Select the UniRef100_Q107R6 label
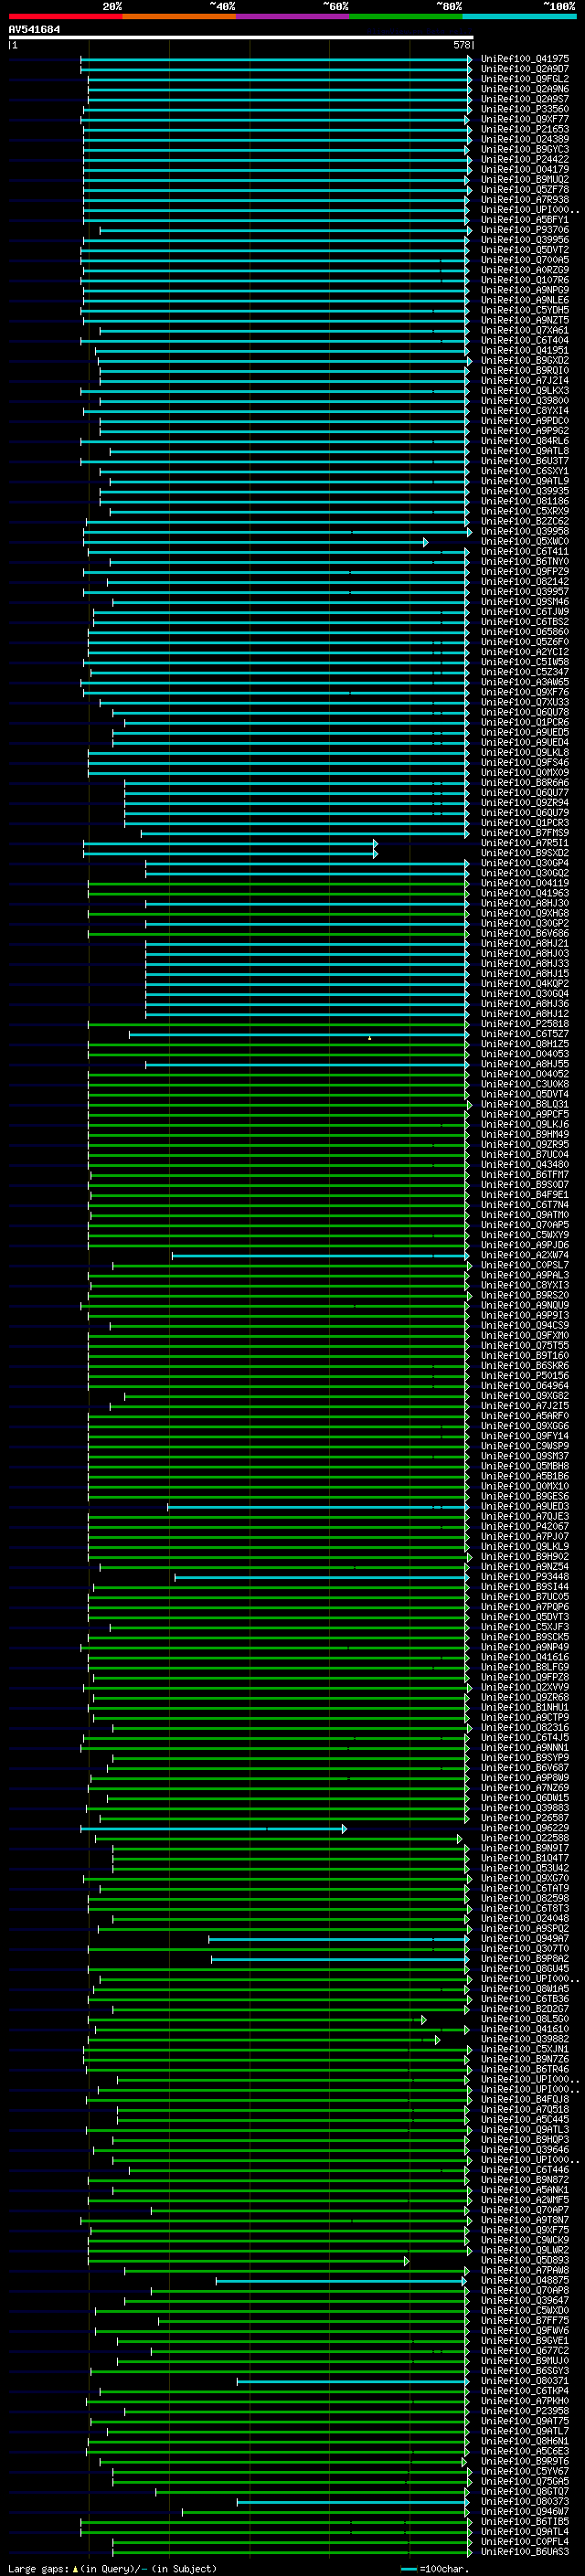This screenshot has width=585, height=2576. [x=525, y=280]
